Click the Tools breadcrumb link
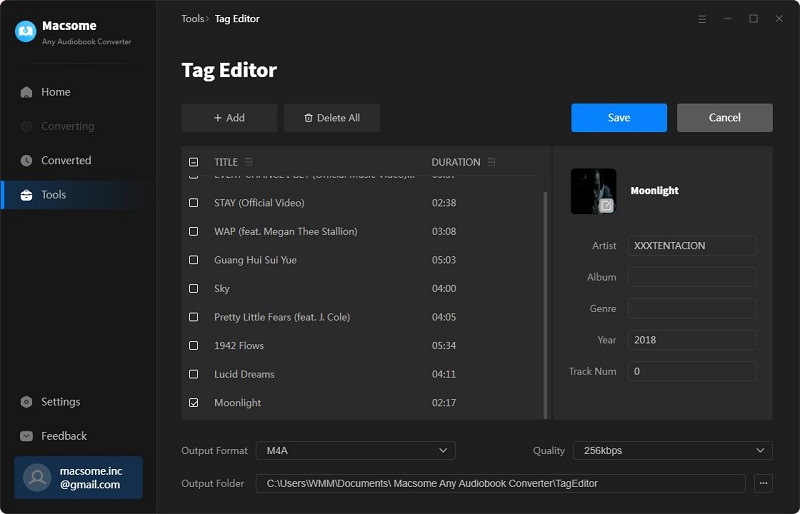 [192, 18]
